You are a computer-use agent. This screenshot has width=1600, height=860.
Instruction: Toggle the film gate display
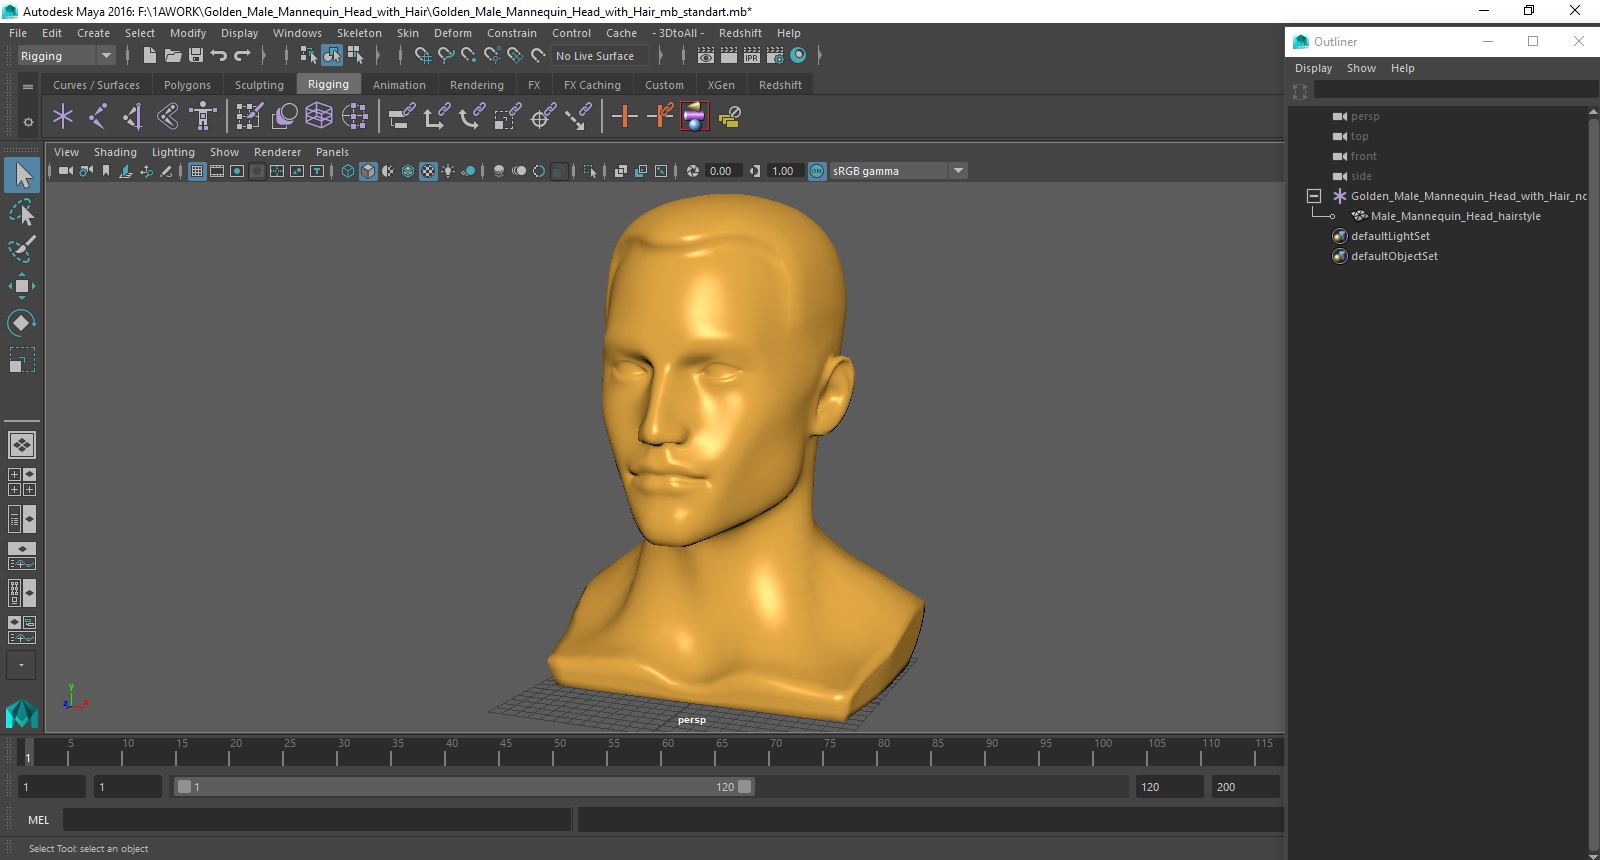click(x=217, y=171)
